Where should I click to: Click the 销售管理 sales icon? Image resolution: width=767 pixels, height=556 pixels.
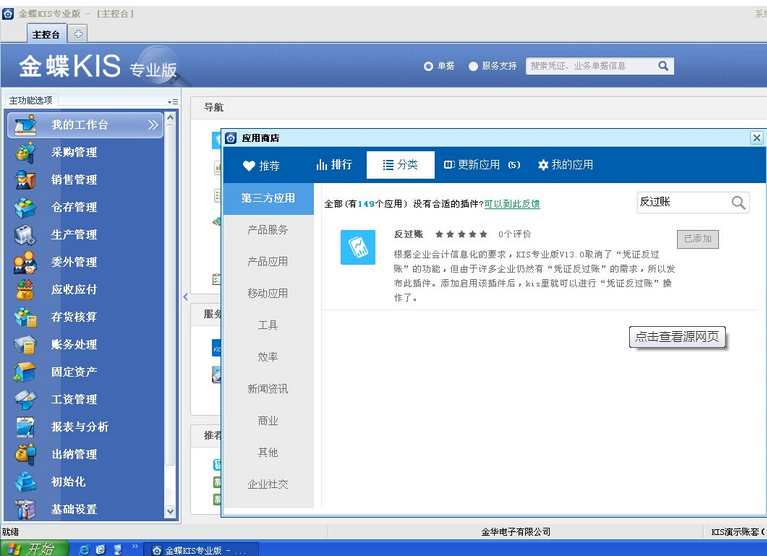(x=25, y=180)
